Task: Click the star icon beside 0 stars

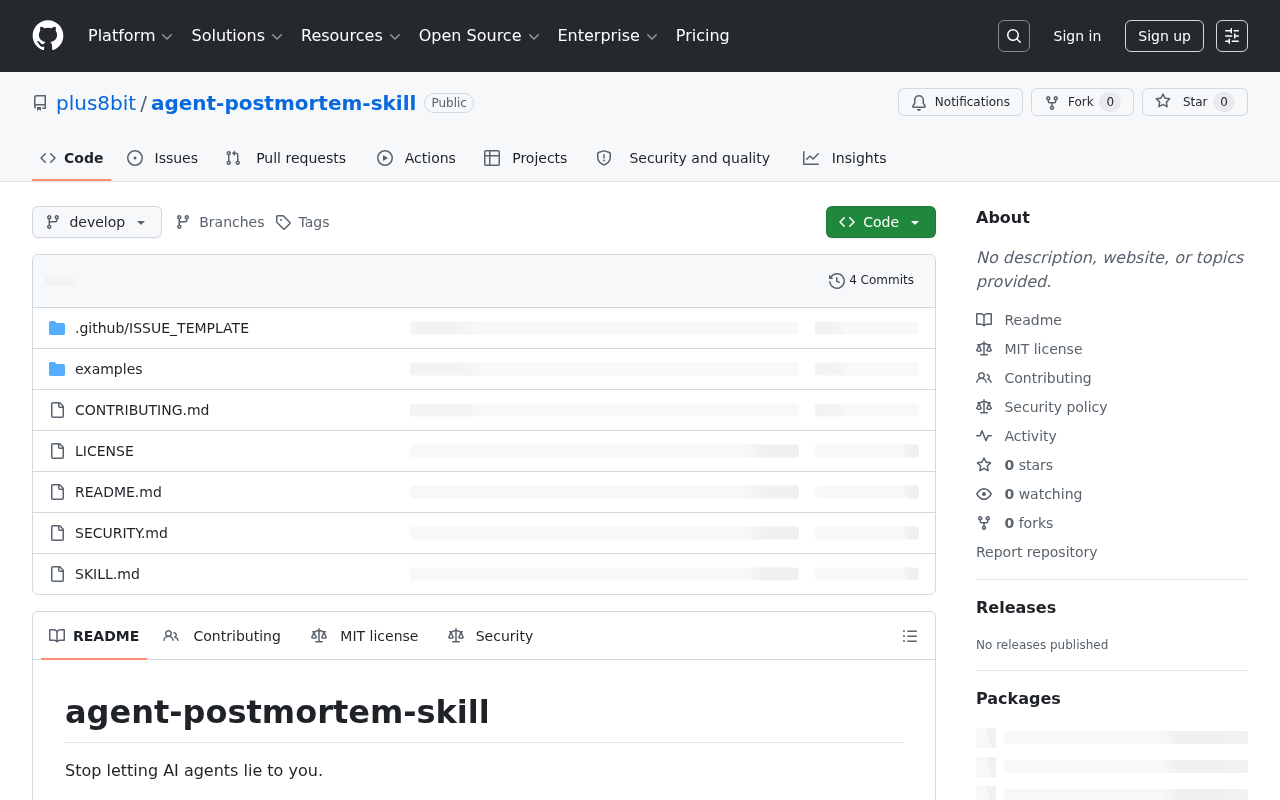Action: pyautogui.click(x=984, y=465)
